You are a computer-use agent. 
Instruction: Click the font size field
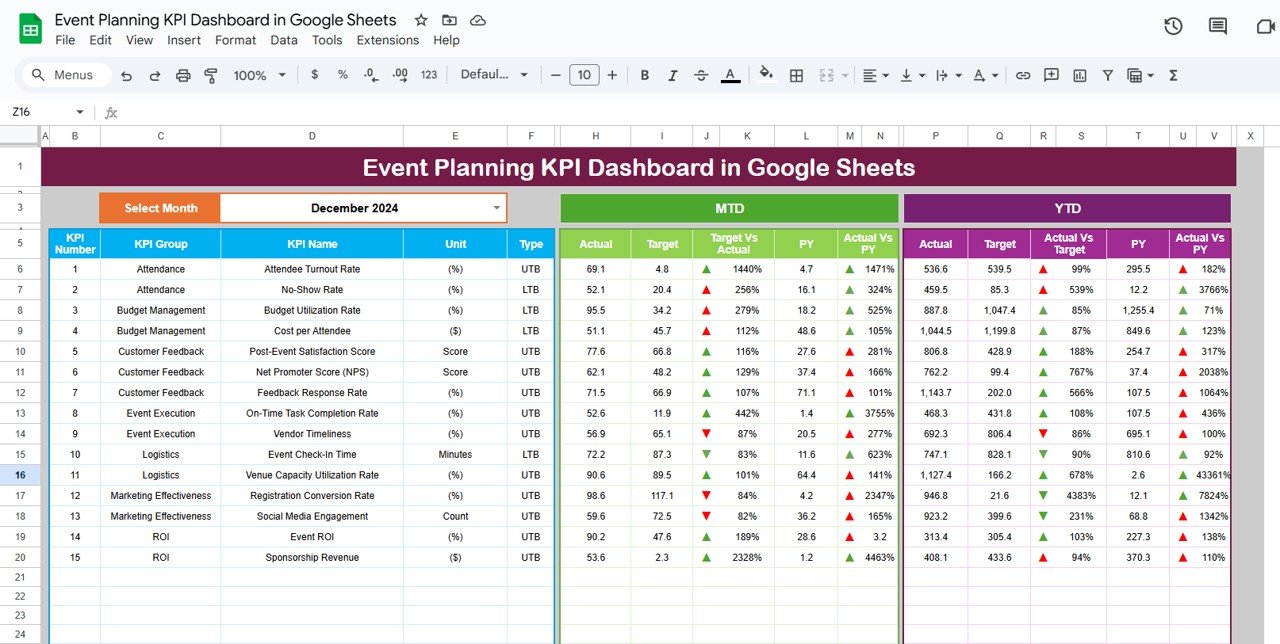coord(584,75)
